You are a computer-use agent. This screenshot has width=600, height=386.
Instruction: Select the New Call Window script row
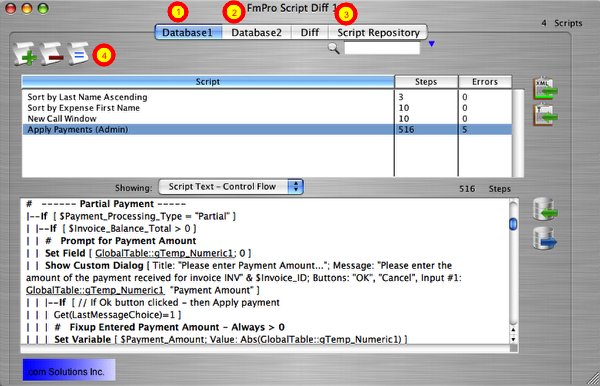[267, 119]
